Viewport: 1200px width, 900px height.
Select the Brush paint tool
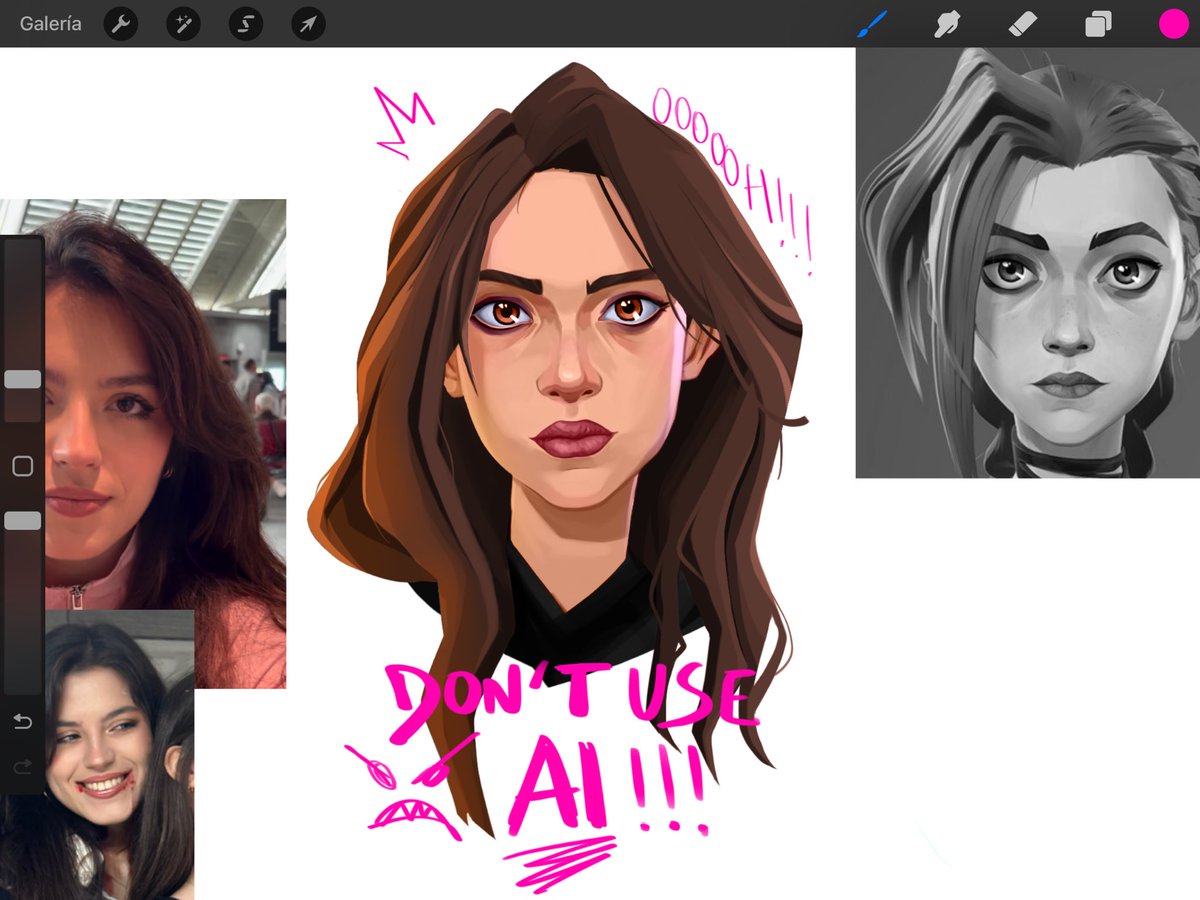click(x=873, y=24)
